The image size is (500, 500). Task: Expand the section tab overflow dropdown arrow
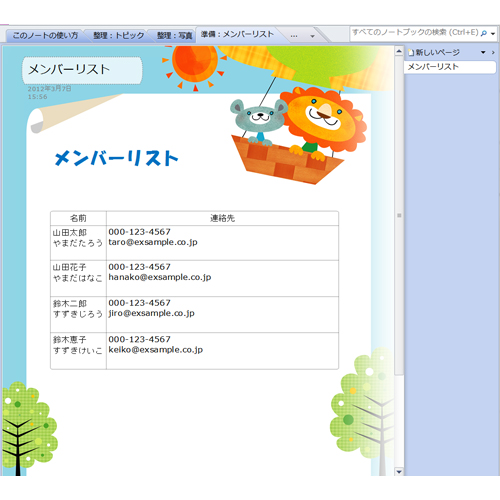[x=312, y=36]
